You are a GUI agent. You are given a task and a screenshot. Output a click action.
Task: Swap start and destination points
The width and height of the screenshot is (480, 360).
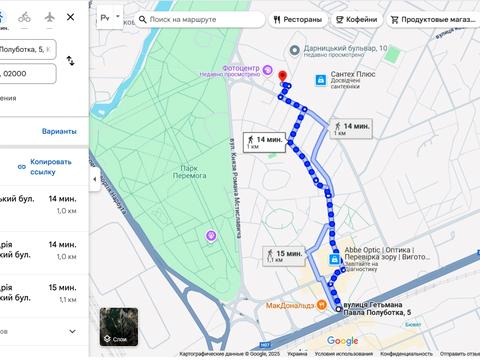[x=71, y=61]
